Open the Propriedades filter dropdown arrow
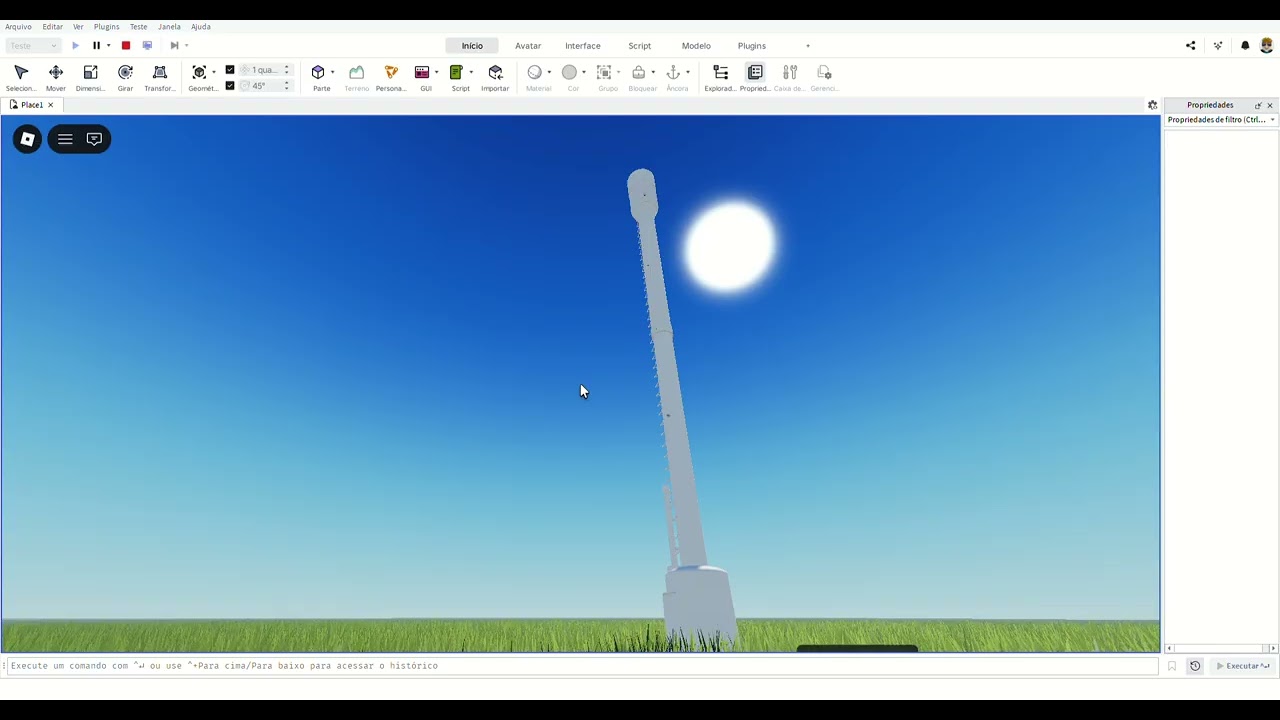Screen dimensions: 1280x720 1272,120
